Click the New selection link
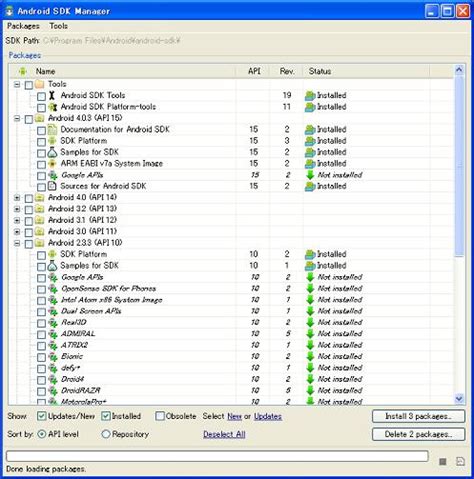The height and width of the screenshot is (479, 474). coord(235,416)
